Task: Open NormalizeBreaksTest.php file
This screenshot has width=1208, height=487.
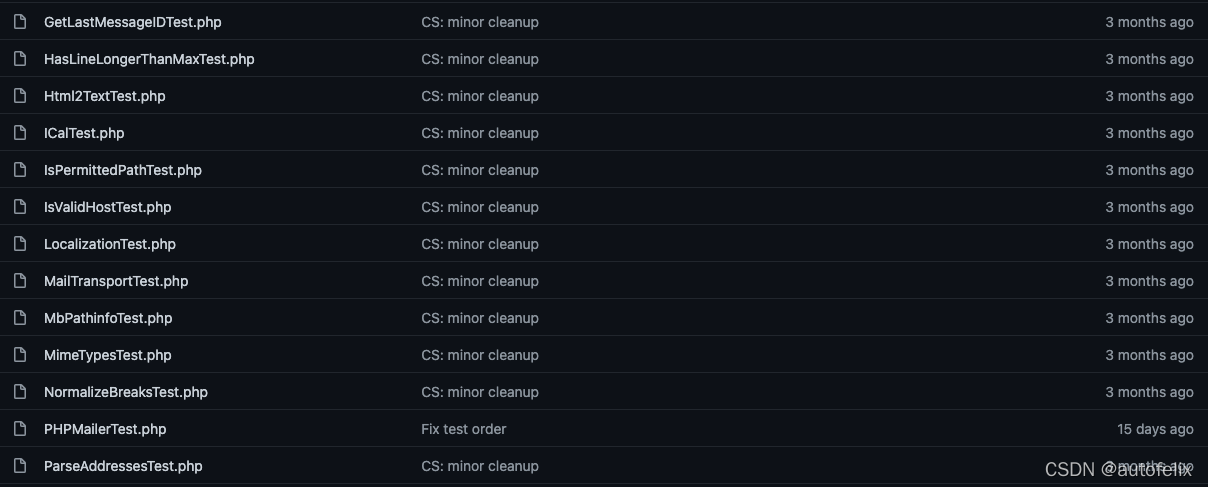Action: click(x=126, y=392)
